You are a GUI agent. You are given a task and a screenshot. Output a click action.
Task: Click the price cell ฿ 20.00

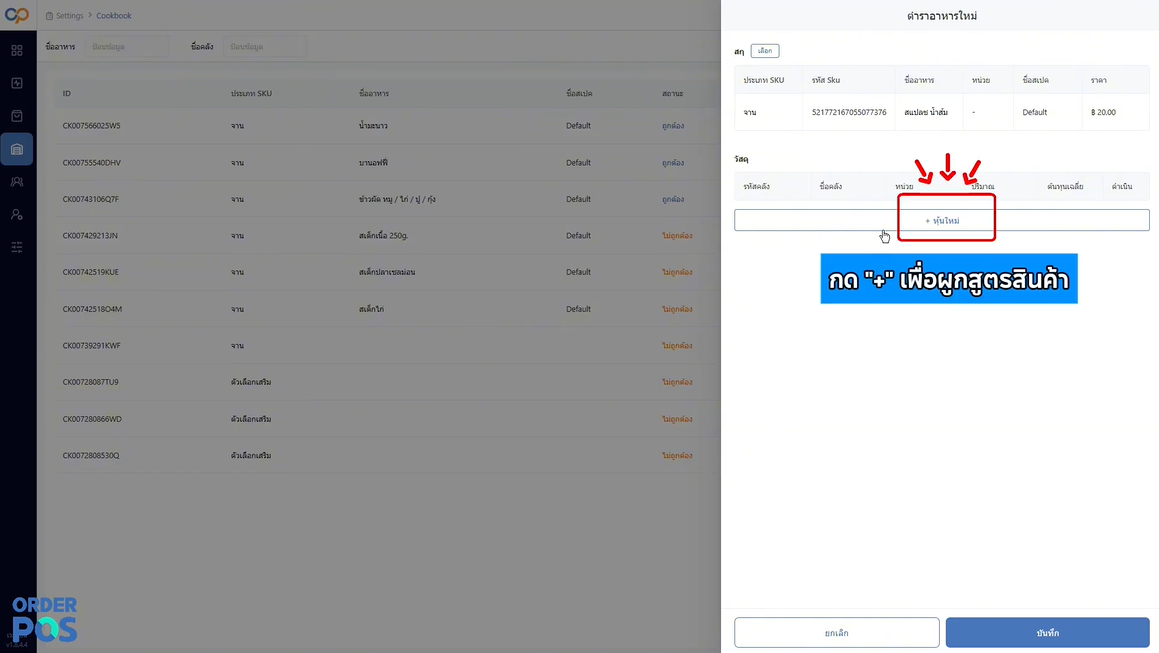(x=1103, y=112)
